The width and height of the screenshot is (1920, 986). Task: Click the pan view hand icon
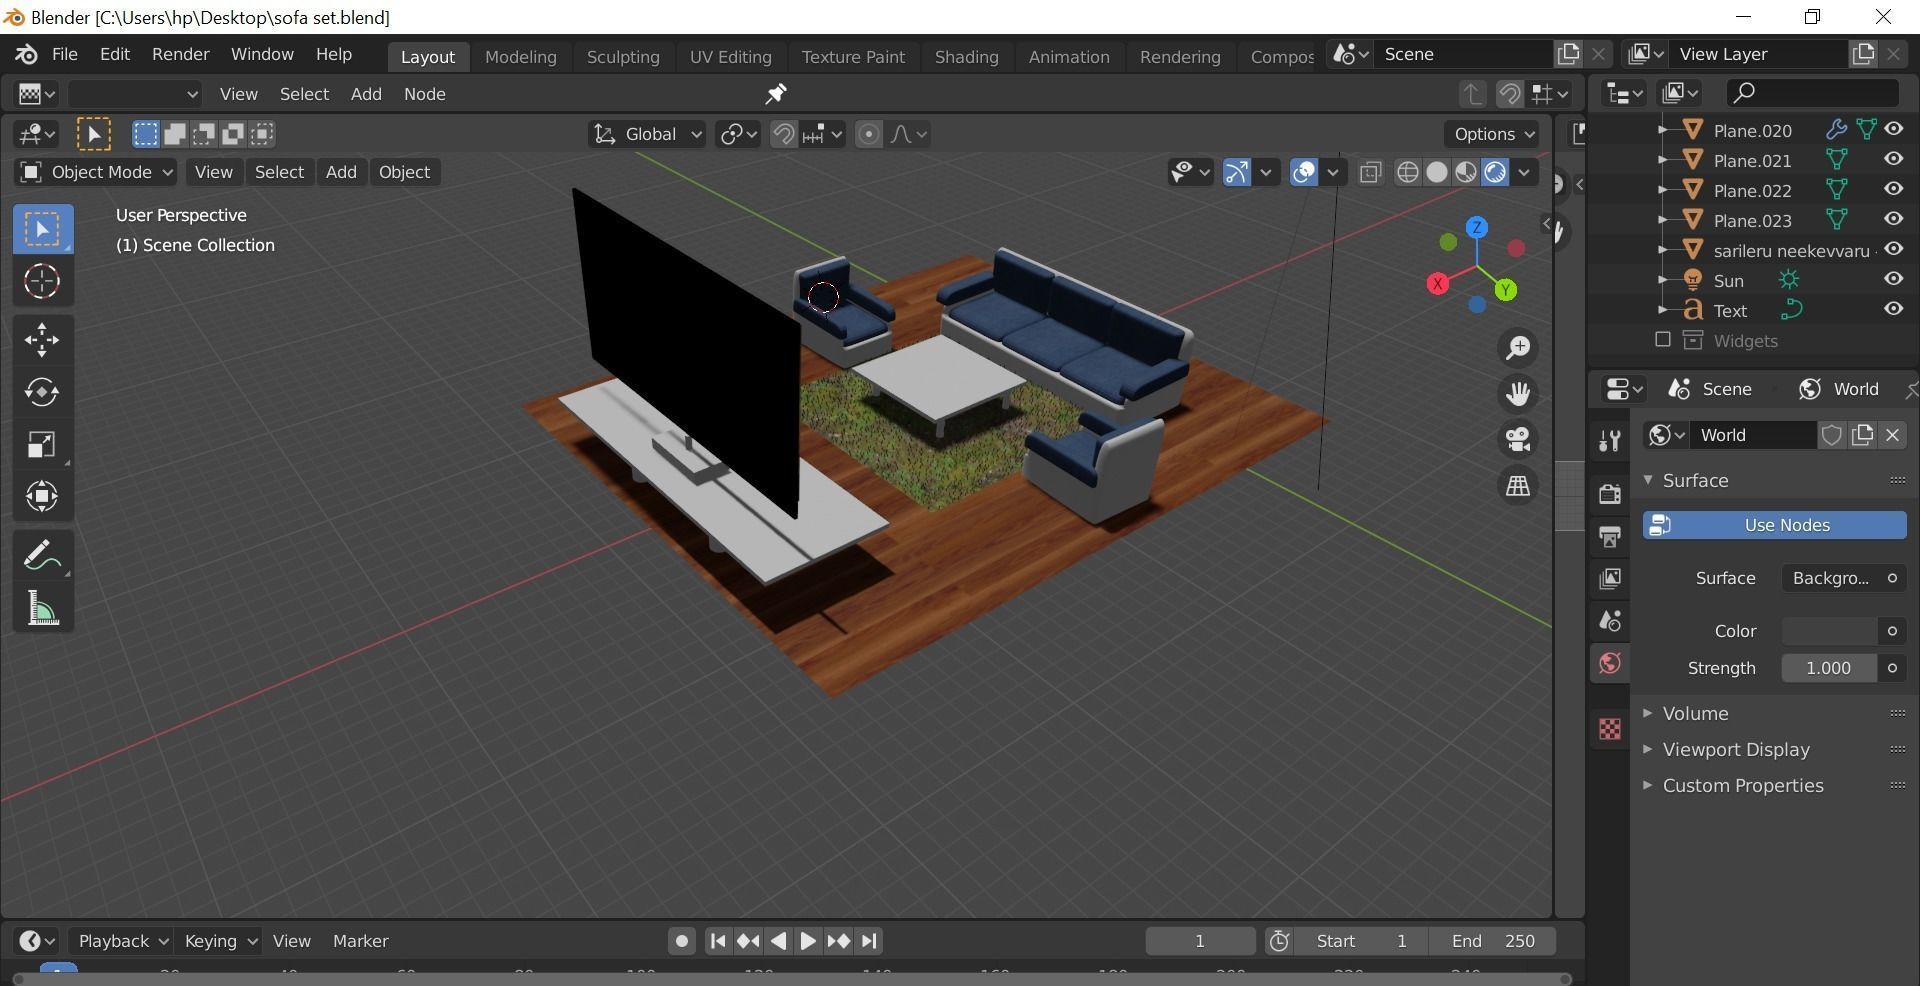(x=1518, y=393)
